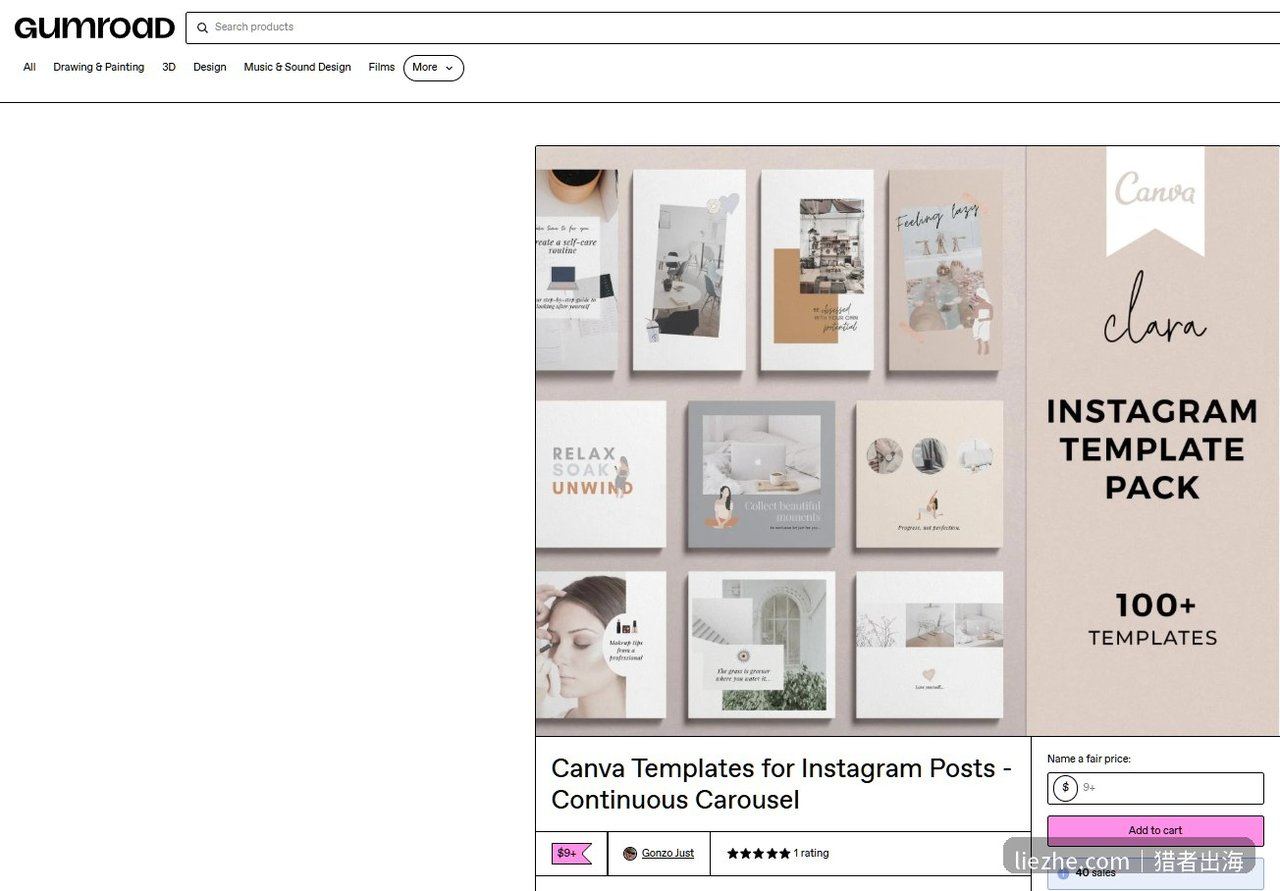Image resolution: width=1280 pixels, height=891 pixels.
Task: Expand the More categories dropdown
Action: tap(433, 68)
